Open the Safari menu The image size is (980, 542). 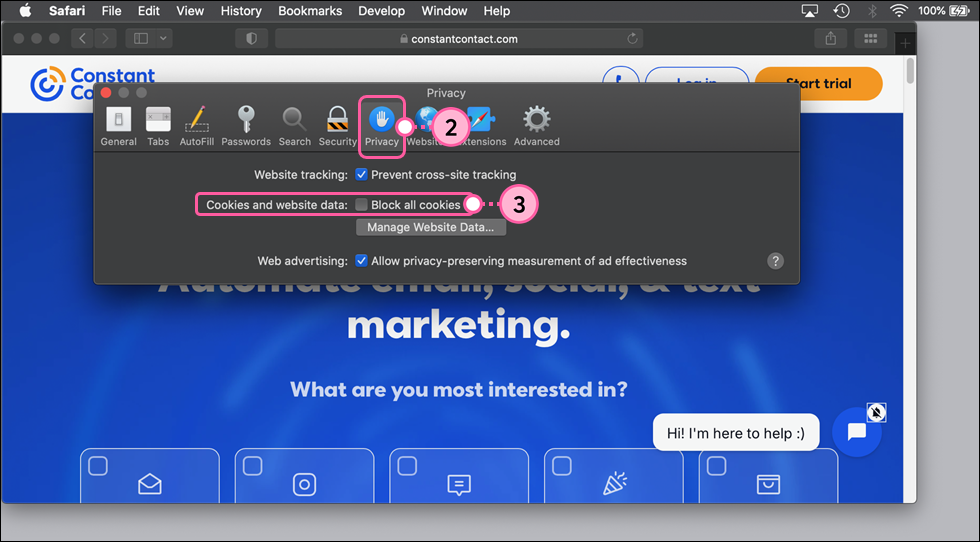point(67,11)
